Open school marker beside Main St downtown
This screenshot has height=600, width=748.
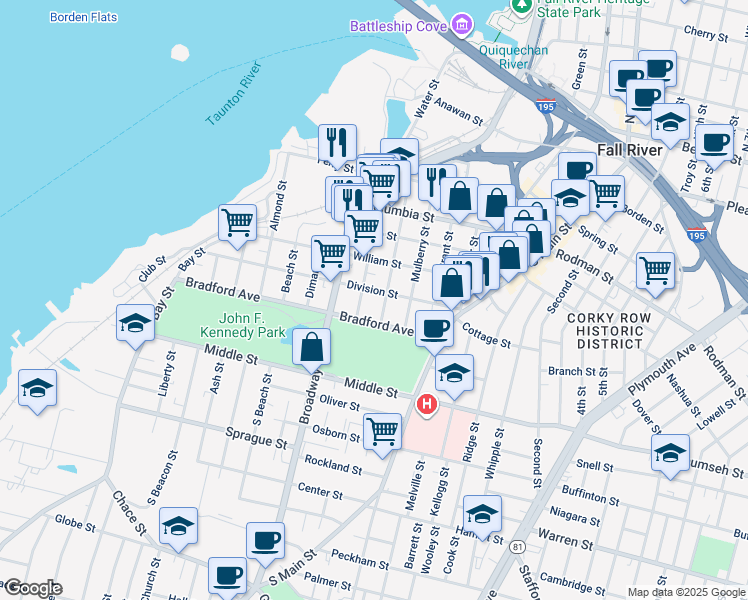click(571, 198)
